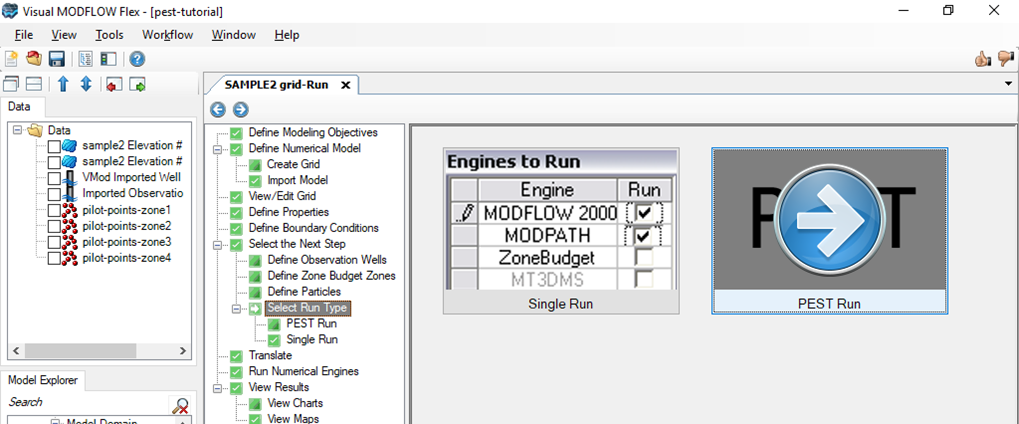
Task: Open project with the red folder icon
Action: 34,59
